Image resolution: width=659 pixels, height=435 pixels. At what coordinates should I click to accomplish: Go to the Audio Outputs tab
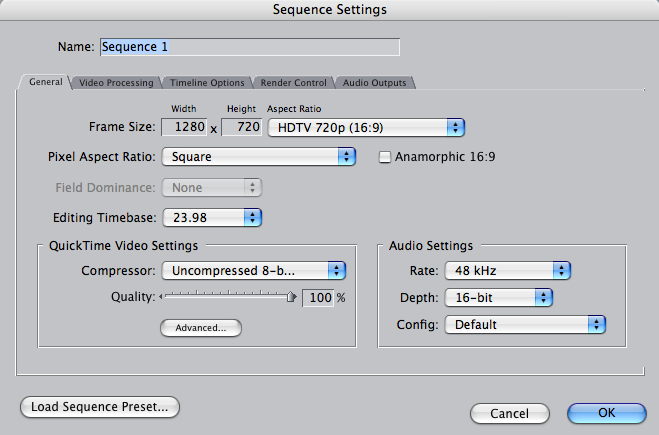click(374, 83)
